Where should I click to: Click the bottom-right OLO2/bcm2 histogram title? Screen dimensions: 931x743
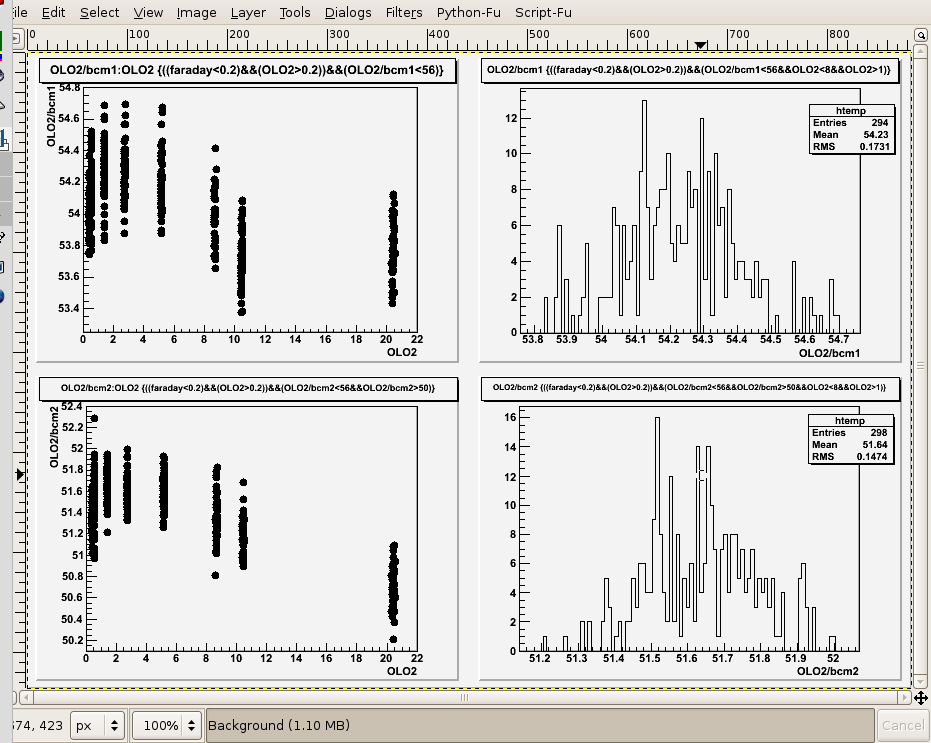tap(689, 387)
